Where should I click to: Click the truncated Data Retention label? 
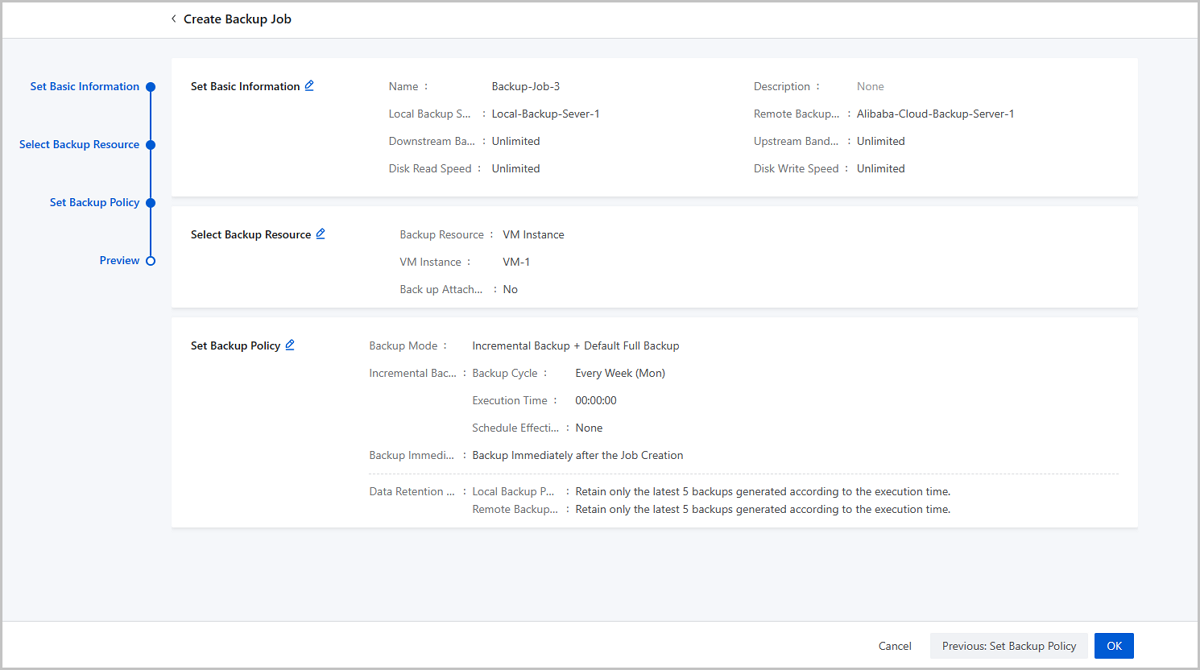click(412, 492)
